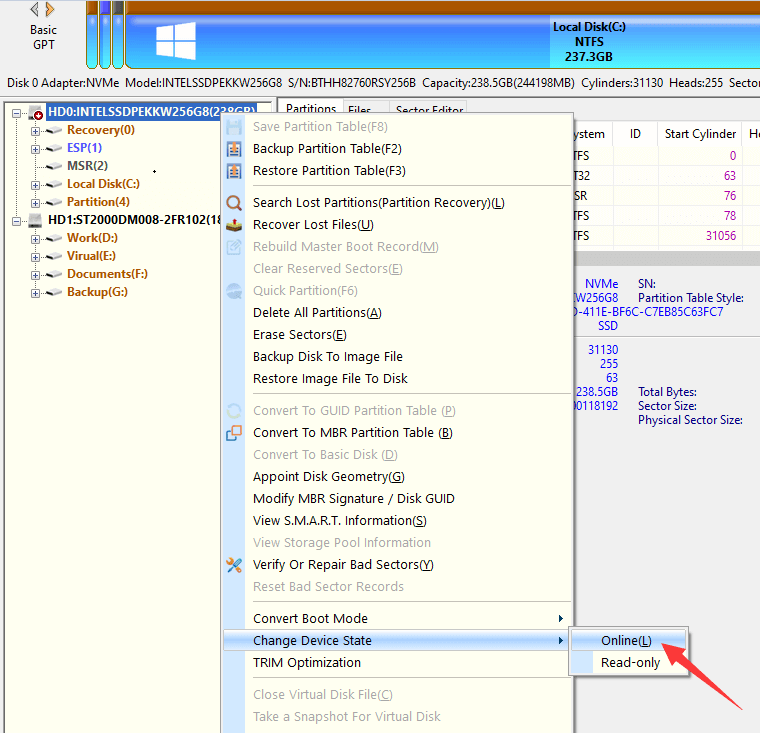
Task: Click the Backup Partition Table icon
Action: [234, 149]
